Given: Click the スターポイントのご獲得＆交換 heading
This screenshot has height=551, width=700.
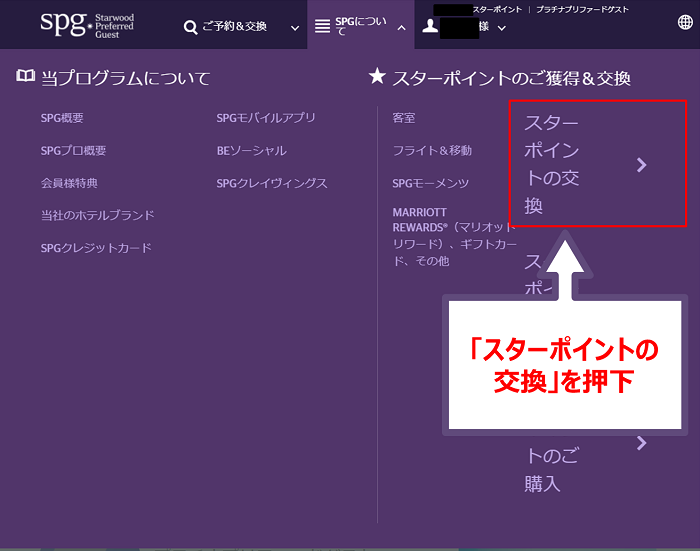Looking at the screenshot, I should [x=511, y=78].
